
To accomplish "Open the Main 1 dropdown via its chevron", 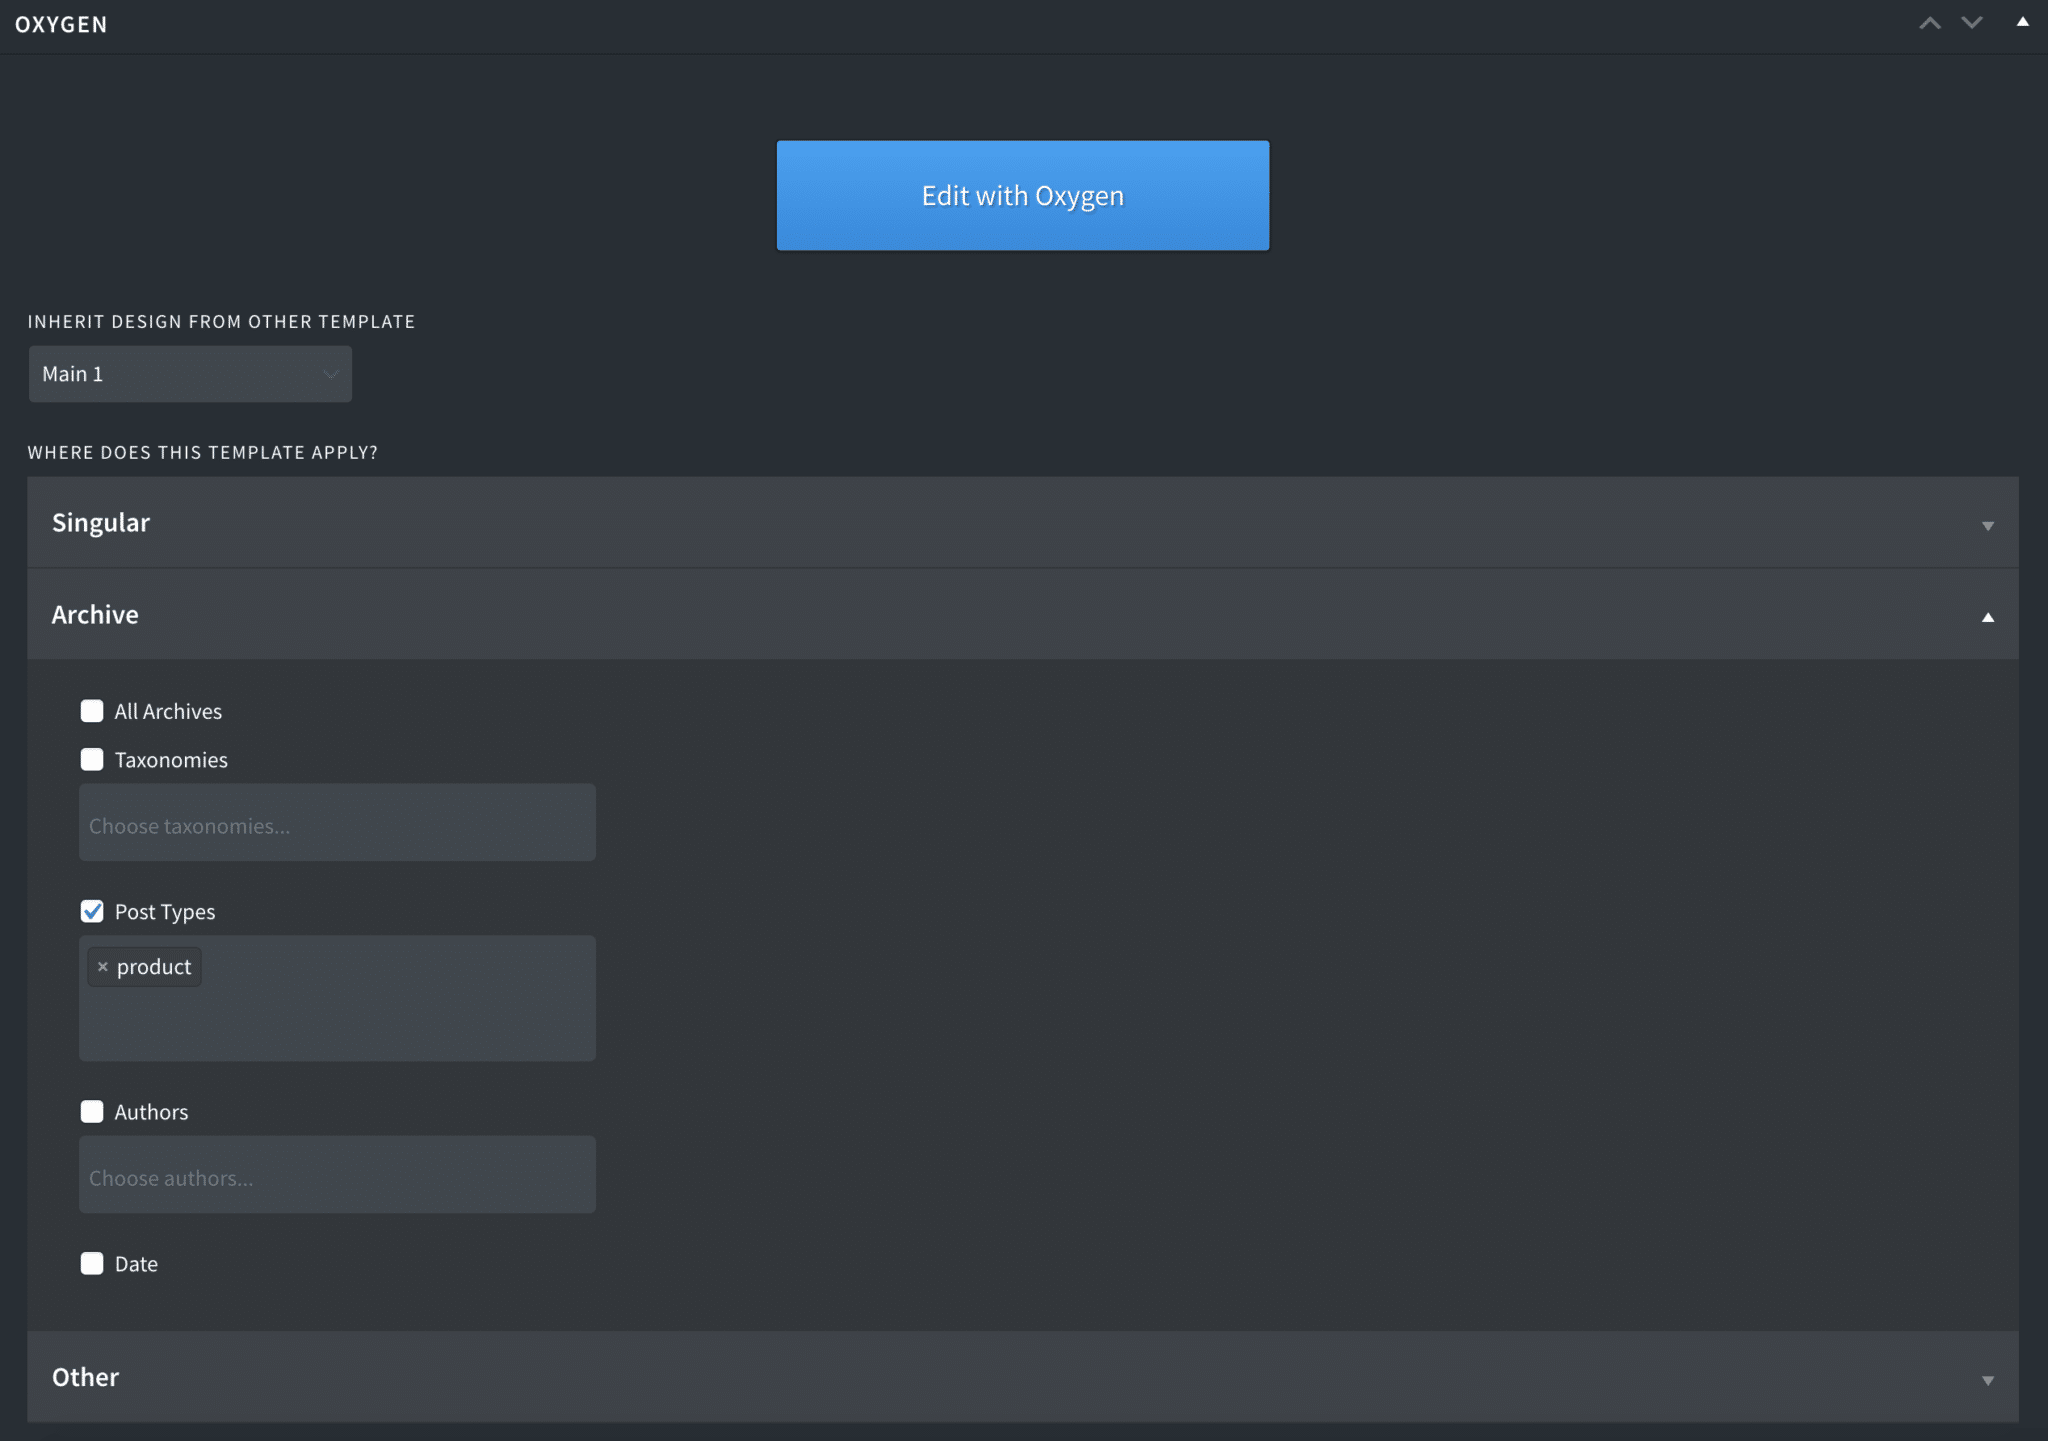I will 331,373.
